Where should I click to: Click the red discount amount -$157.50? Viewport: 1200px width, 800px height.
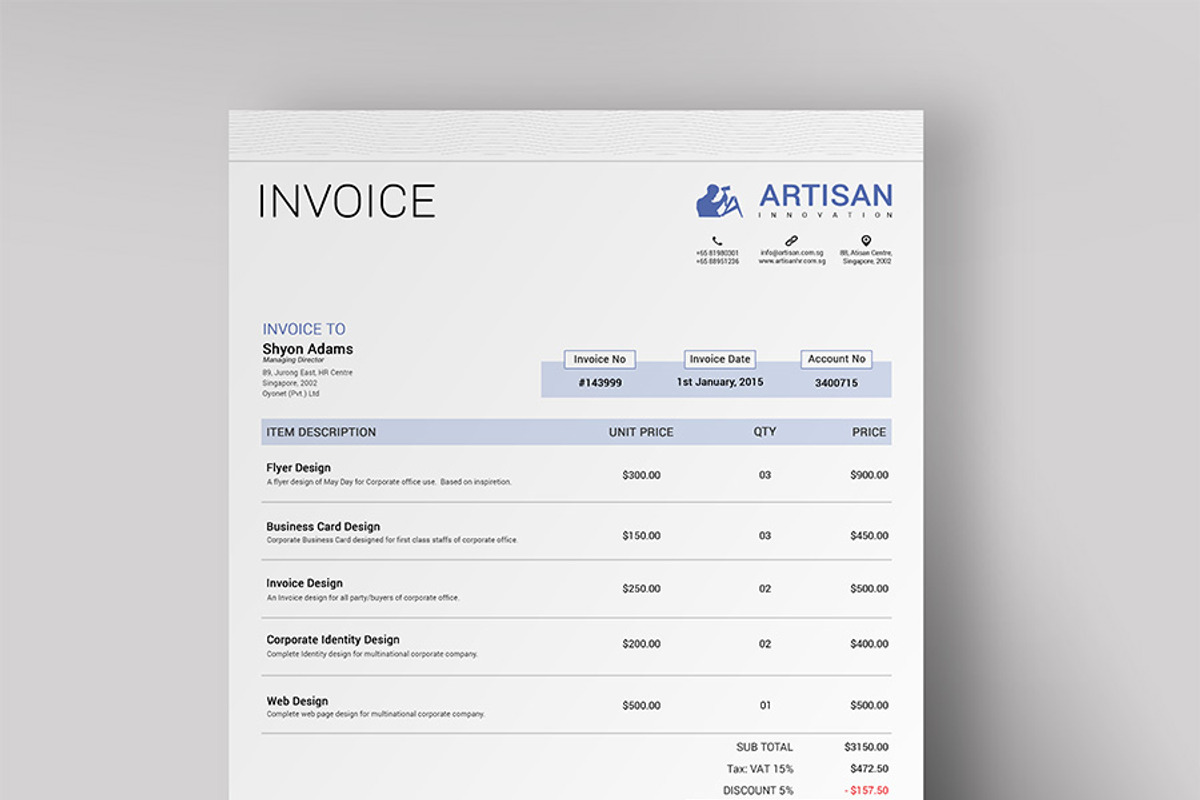[865, 791]
